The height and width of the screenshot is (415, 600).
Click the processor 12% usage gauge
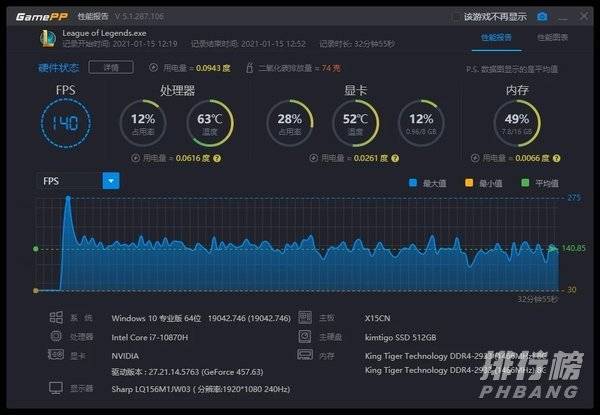(x=143, y=123)
